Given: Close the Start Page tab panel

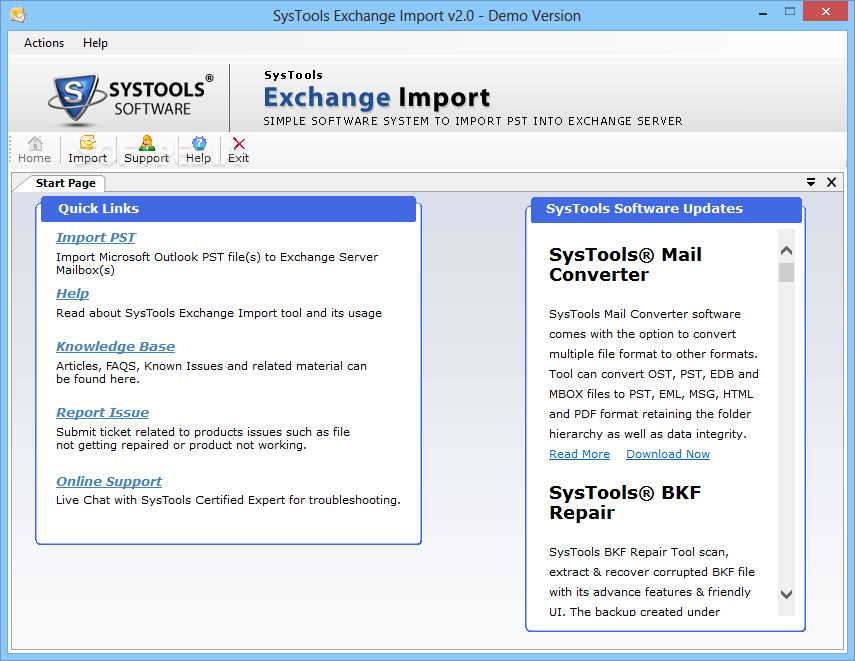Looking at the screenshot, I should tap(831, 182).
